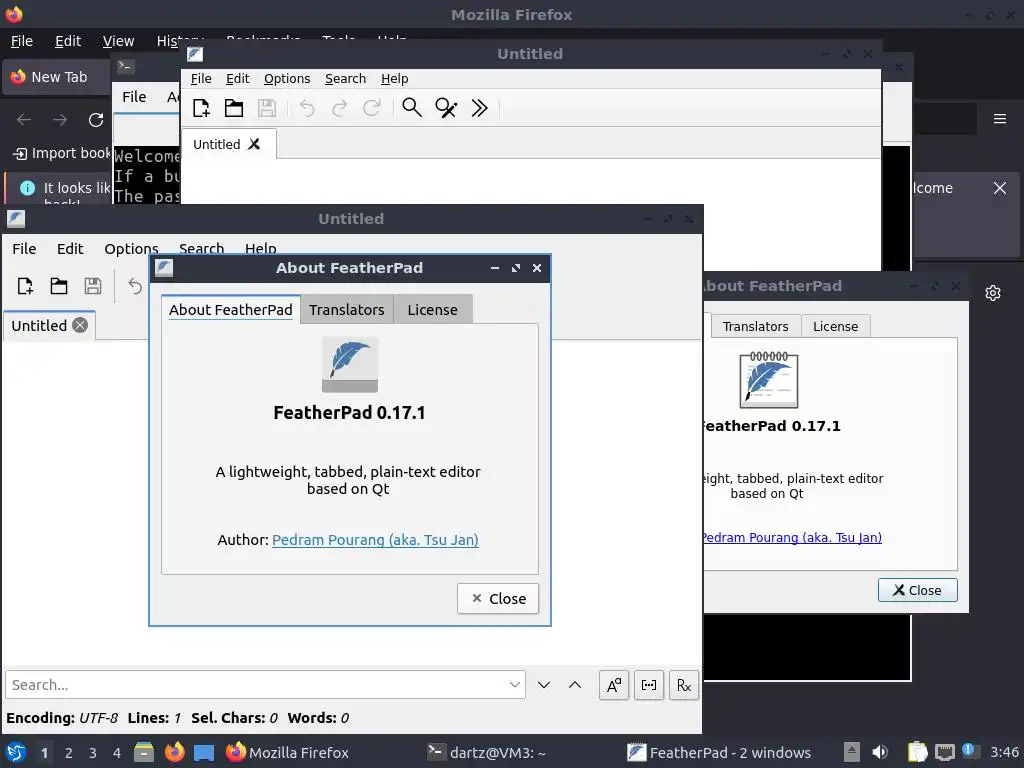1024x768 pixels.
Task: Switch to License tab in front About dialog
Action: tap(432, 310)
